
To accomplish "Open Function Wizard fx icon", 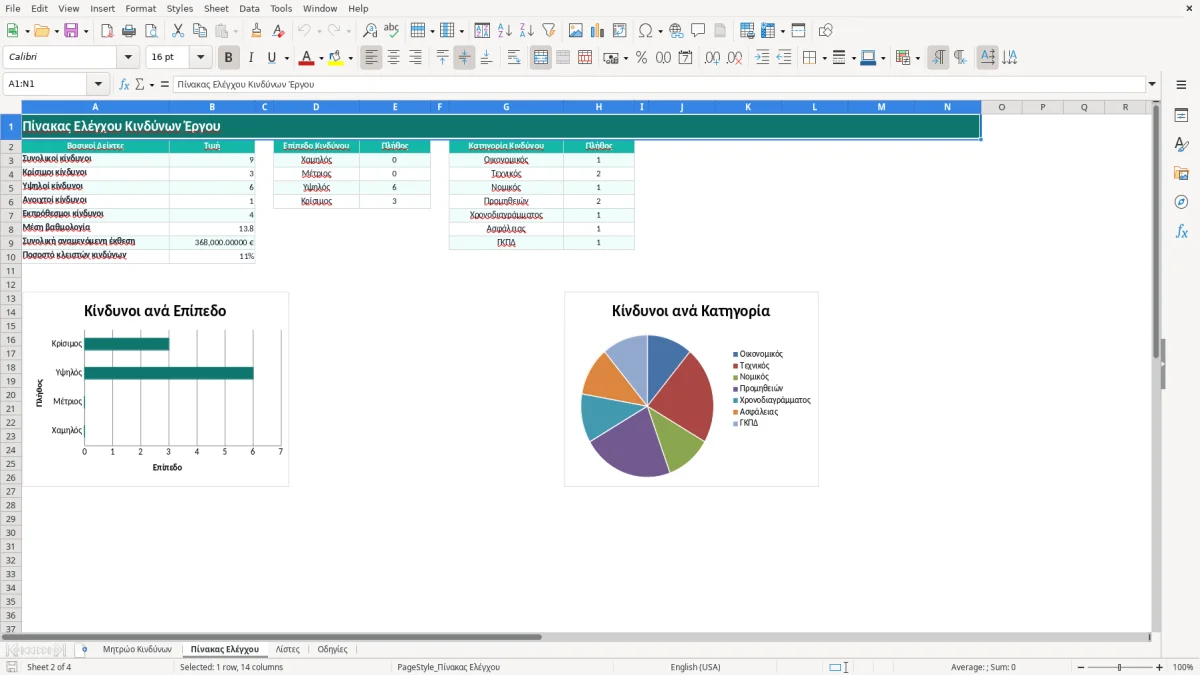I will (125, 84).
